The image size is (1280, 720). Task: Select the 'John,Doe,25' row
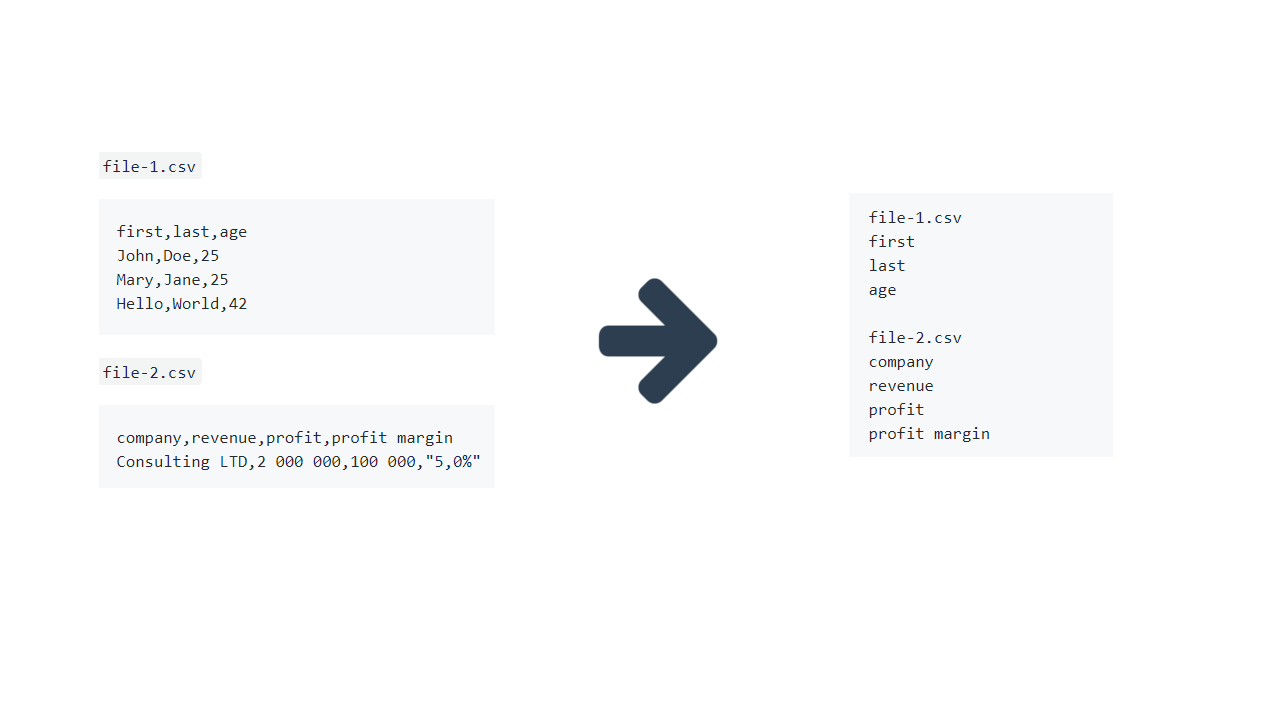pos(168,256)
